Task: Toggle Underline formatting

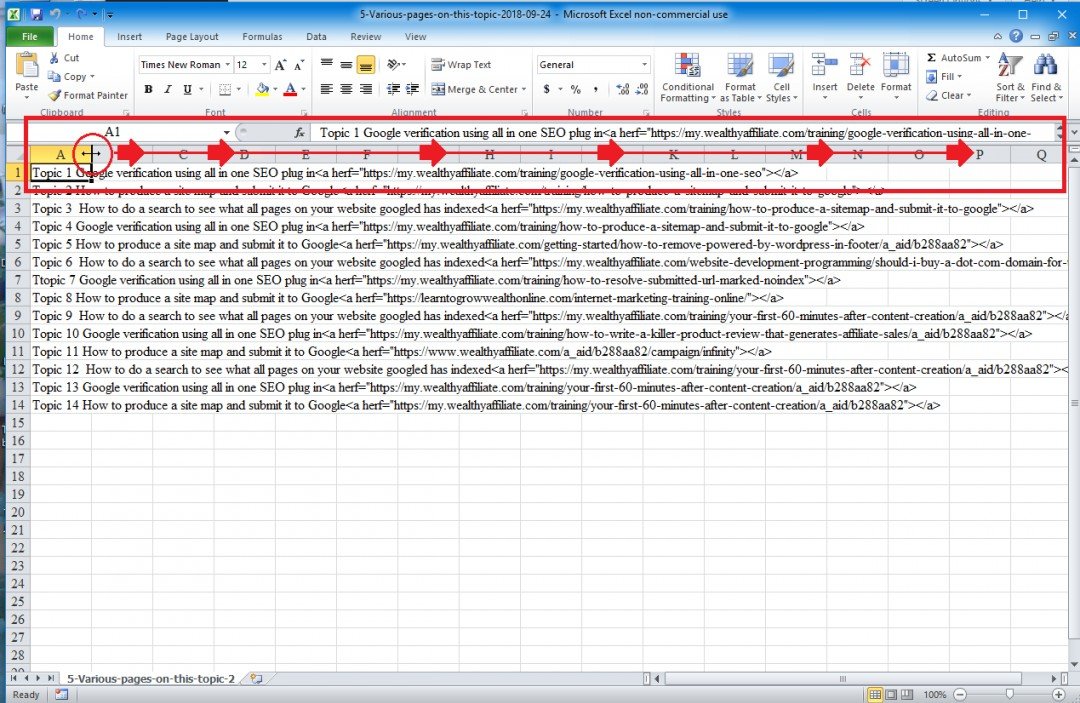Action: point(187,89)
